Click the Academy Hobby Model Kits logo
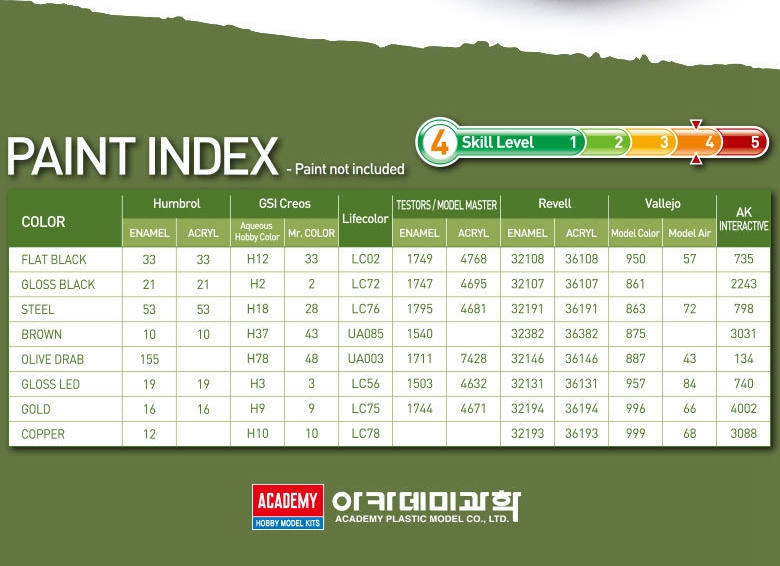 [288, 506]
